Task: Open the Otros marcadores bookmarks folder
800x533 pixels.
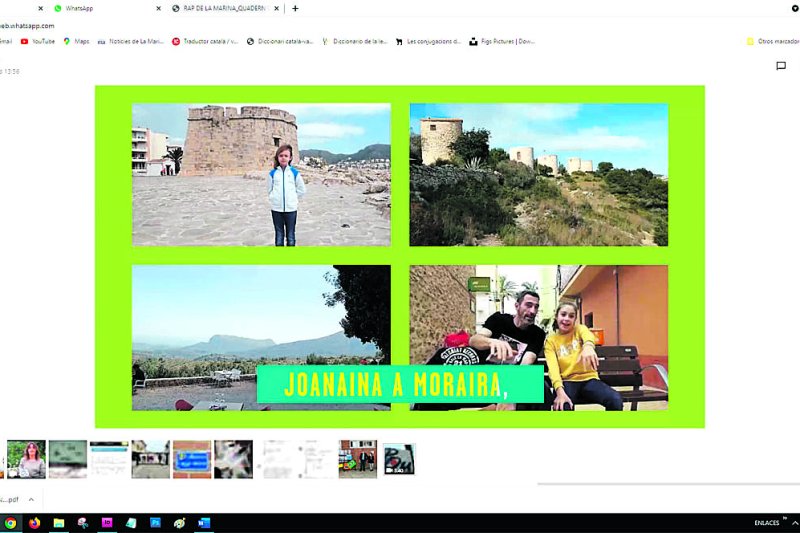Action: click(x=773, y=41)
